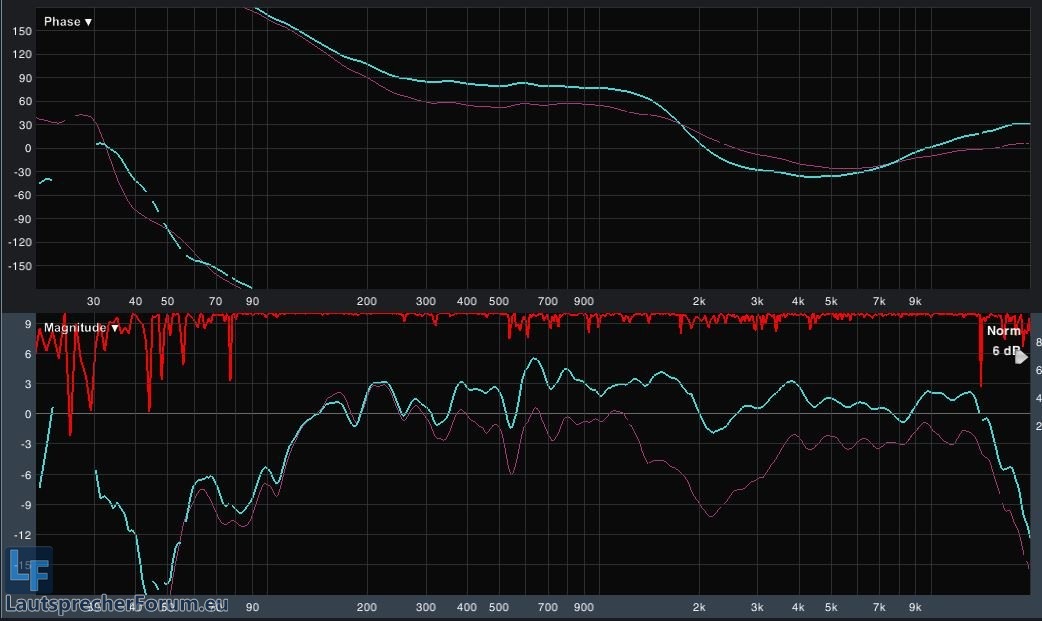Click the 6 dB threshold text

1003,352
